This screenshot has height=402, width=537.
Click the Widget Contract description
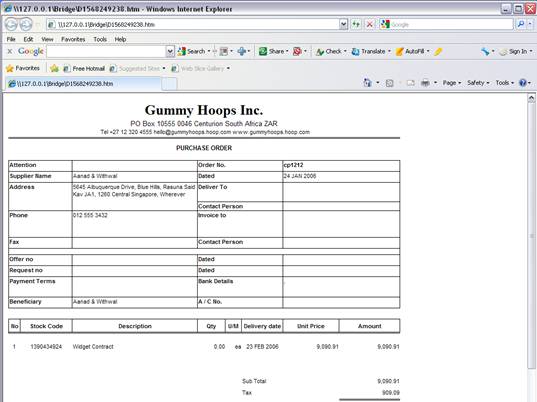93,347
